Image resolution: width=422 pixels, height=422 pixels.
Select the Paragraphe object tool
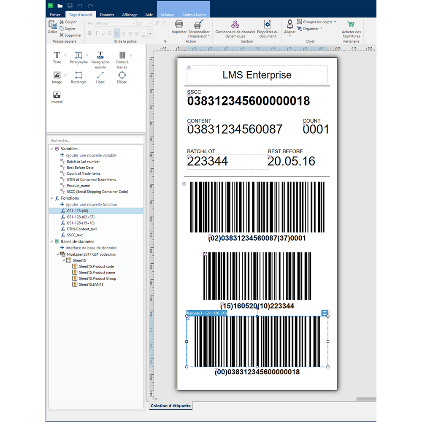click(78, 57)
